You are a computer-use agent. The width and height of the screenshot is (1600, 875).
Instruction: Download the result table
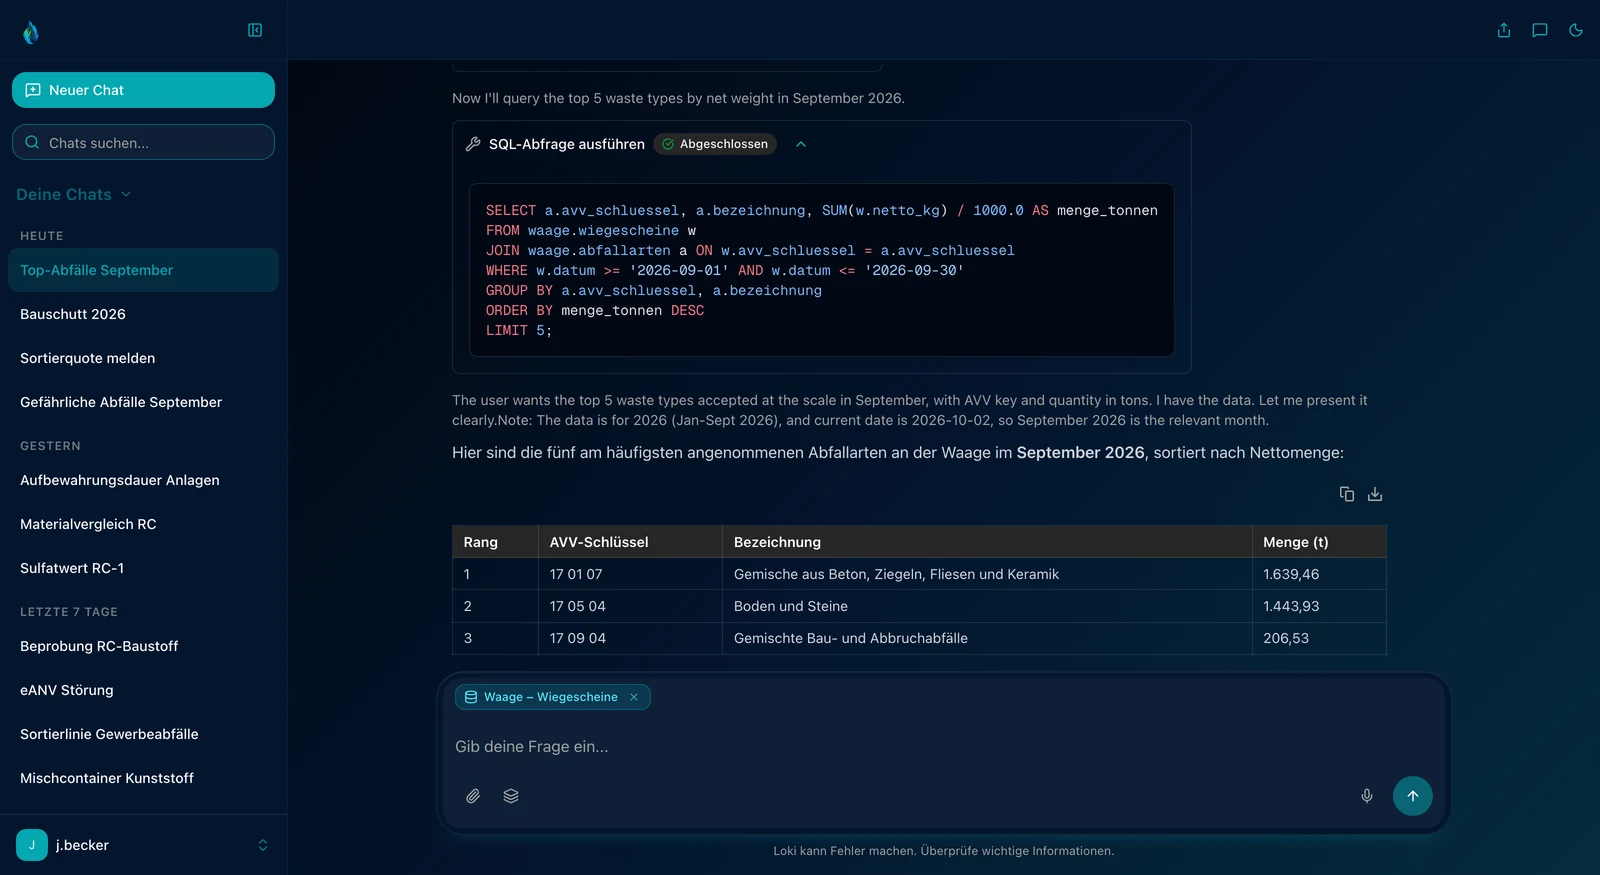pos(1375,494)
